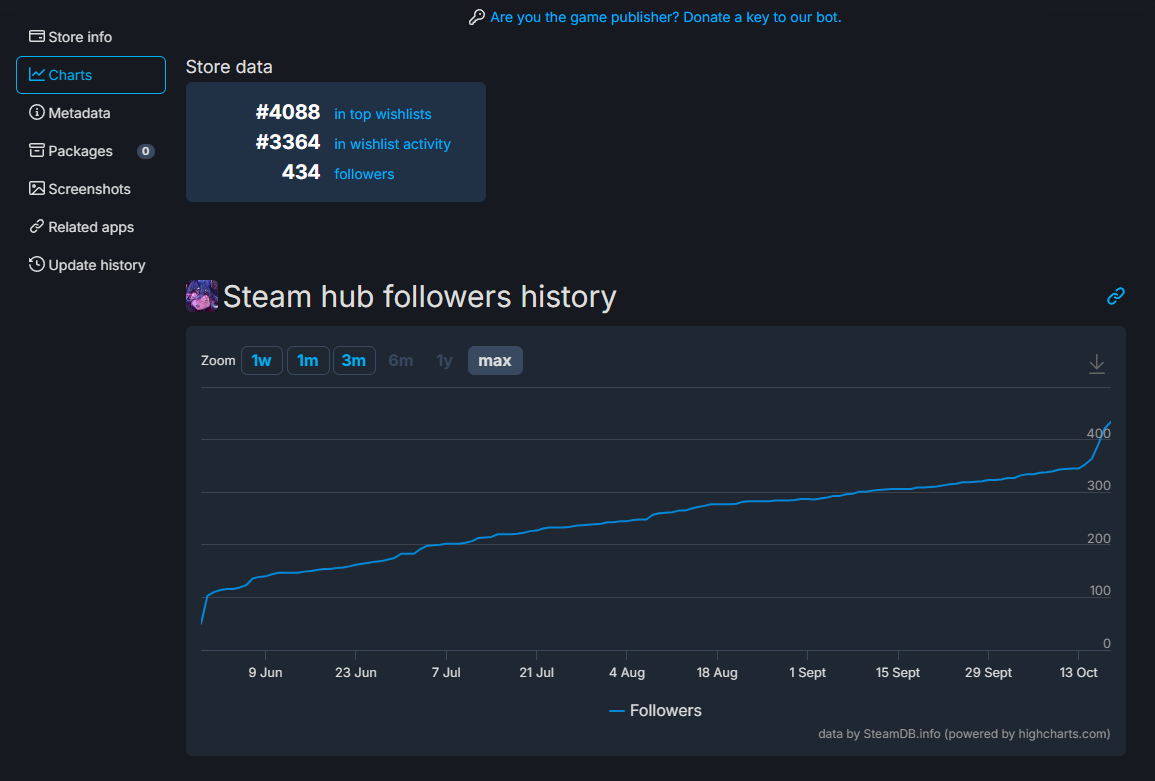Click the key icon beside the publisher message

pos(477,17)
